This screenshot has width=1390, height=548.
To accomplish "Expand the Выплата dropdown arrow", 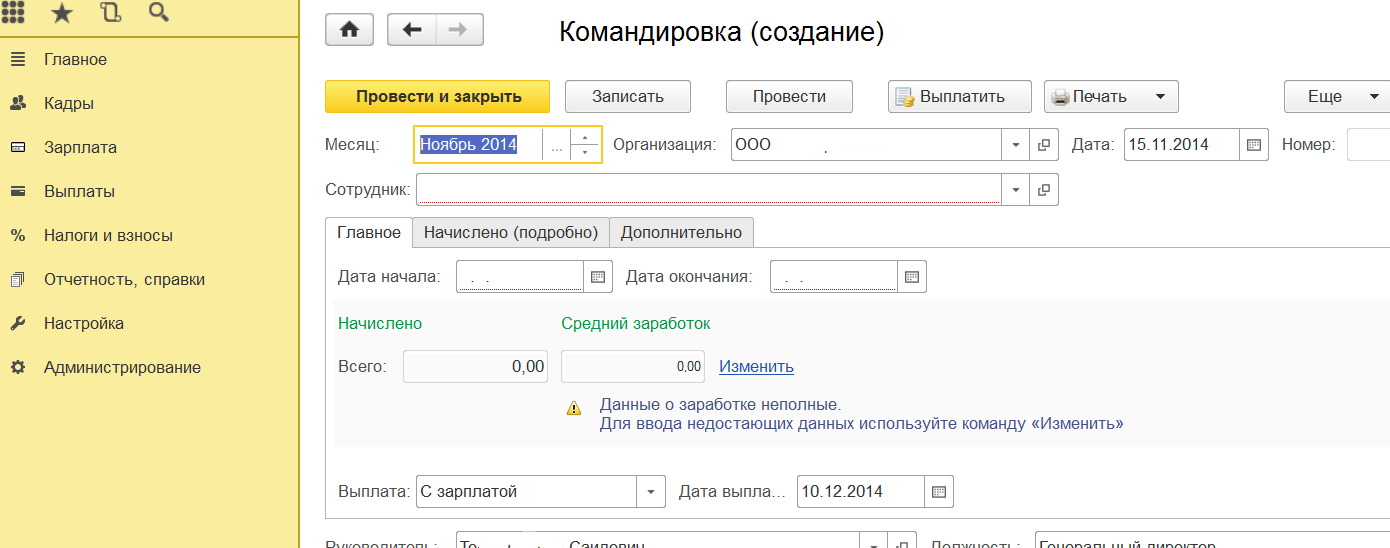I will pos(651,491).
